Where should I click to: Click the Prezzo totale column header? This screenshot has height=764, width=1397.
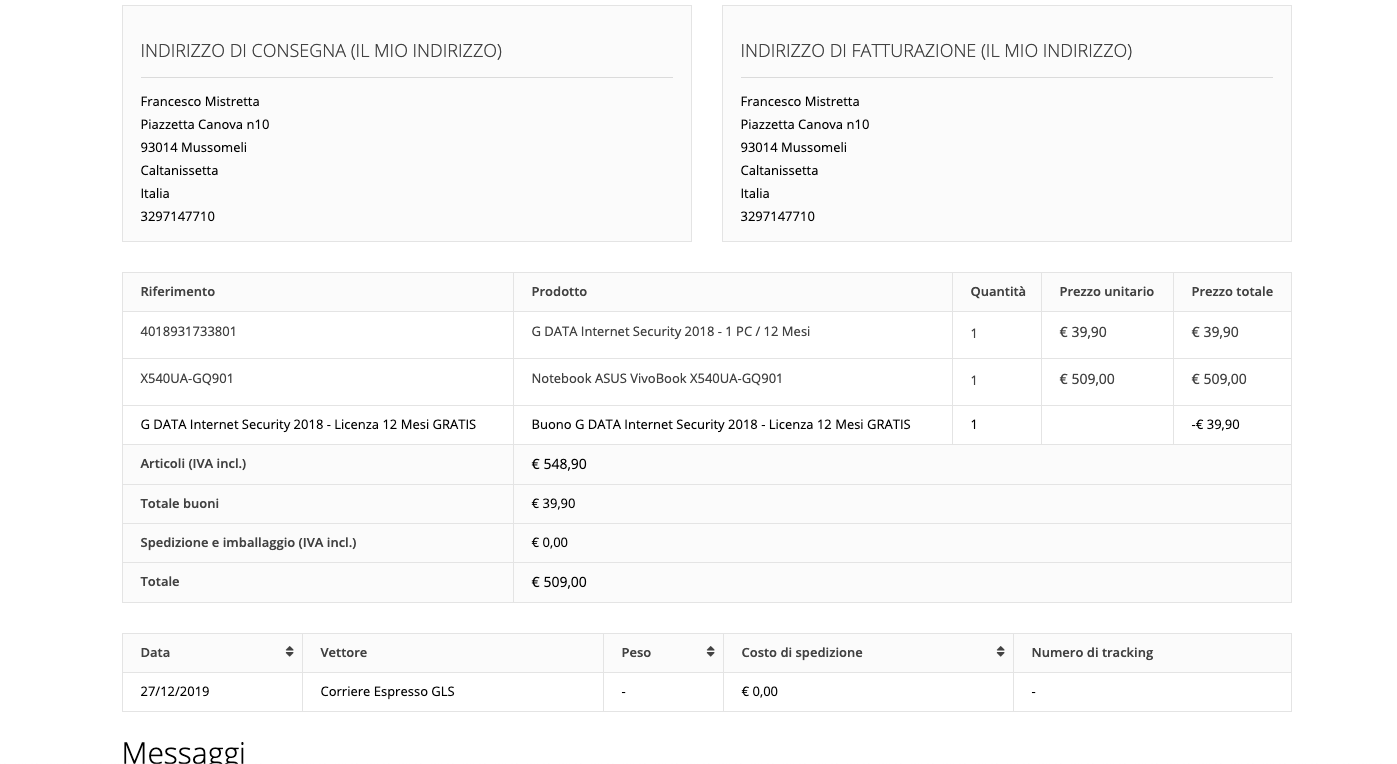[1231, 292]
